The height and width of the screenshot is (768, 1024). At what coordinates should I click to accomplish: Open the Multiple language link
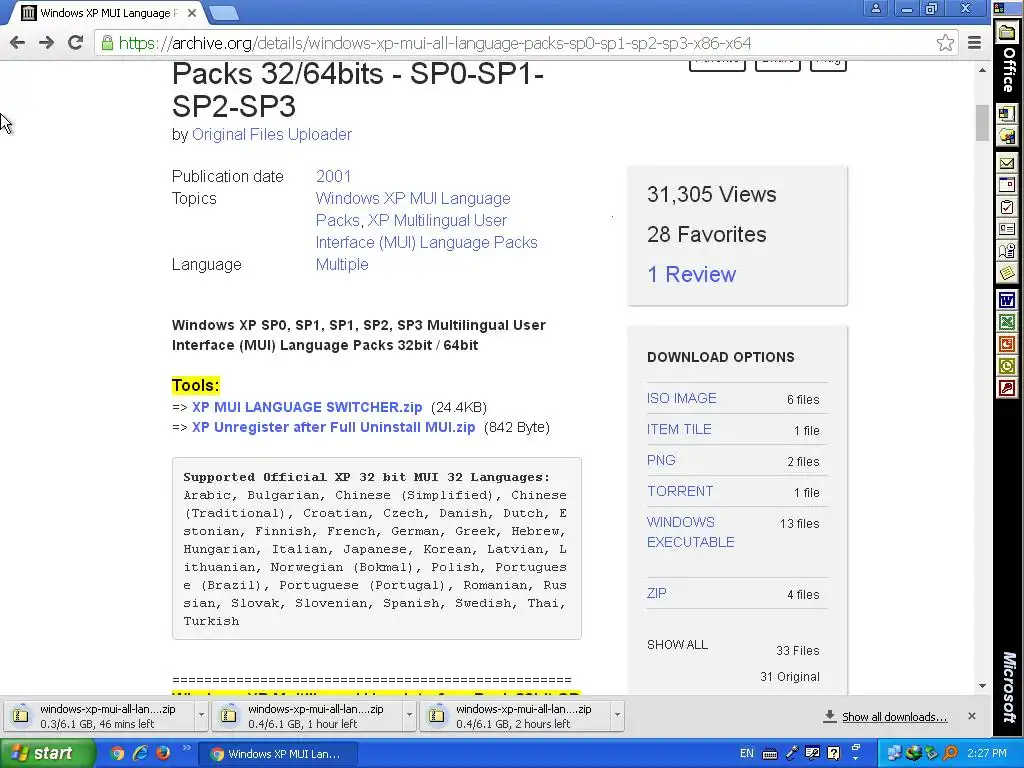[x=342, y=264]
